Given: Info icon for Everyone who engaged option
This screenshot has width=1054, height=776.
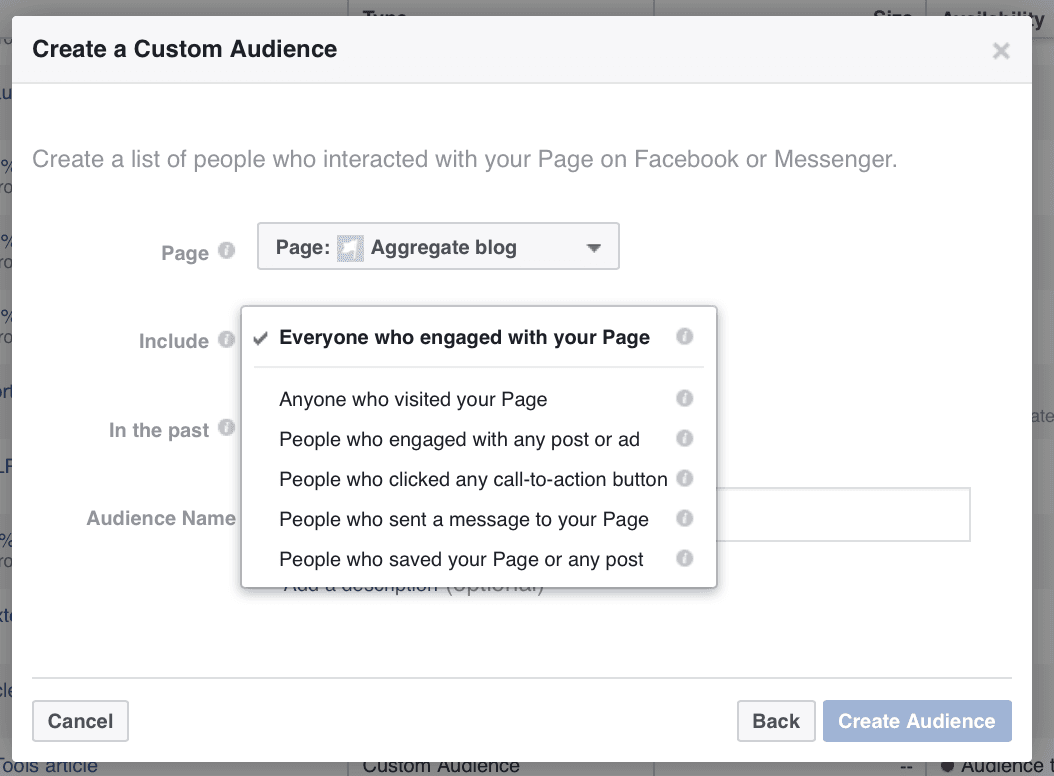Looking at the screenshot, I should coord(684,336).
